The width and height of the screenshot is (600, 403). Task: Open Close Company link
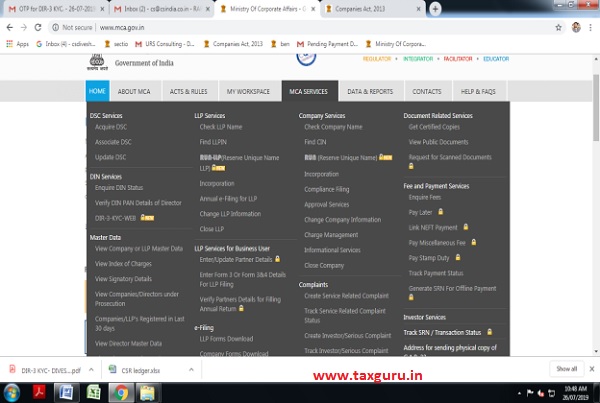click(x=324, y=265)
